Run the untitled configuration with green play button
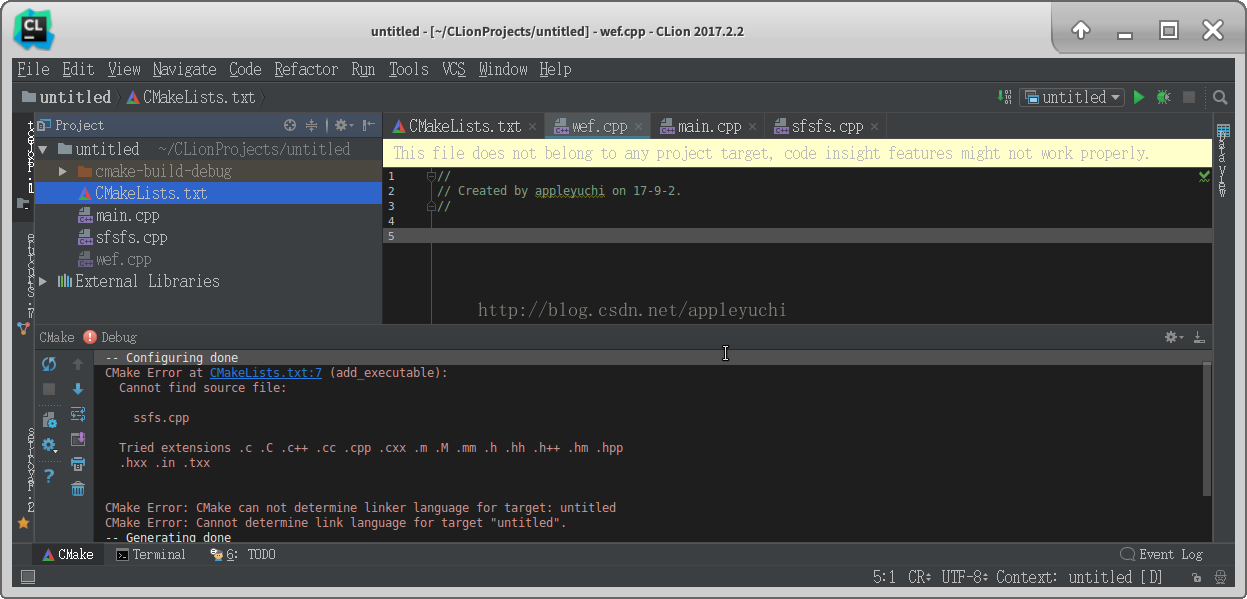This screenshot has width=1247, height=599. (x=1138, y=97)
